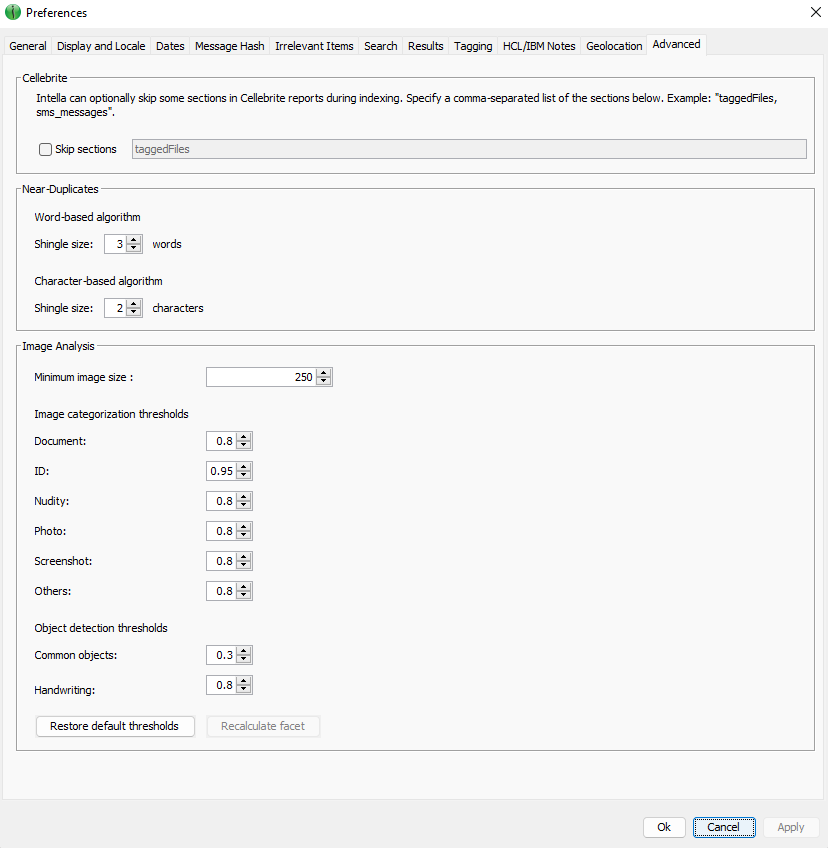Viewport: 828px width, 848px height.
Task: Lower the ID threshold using down arrow
Action: click(x=244, y=475)
